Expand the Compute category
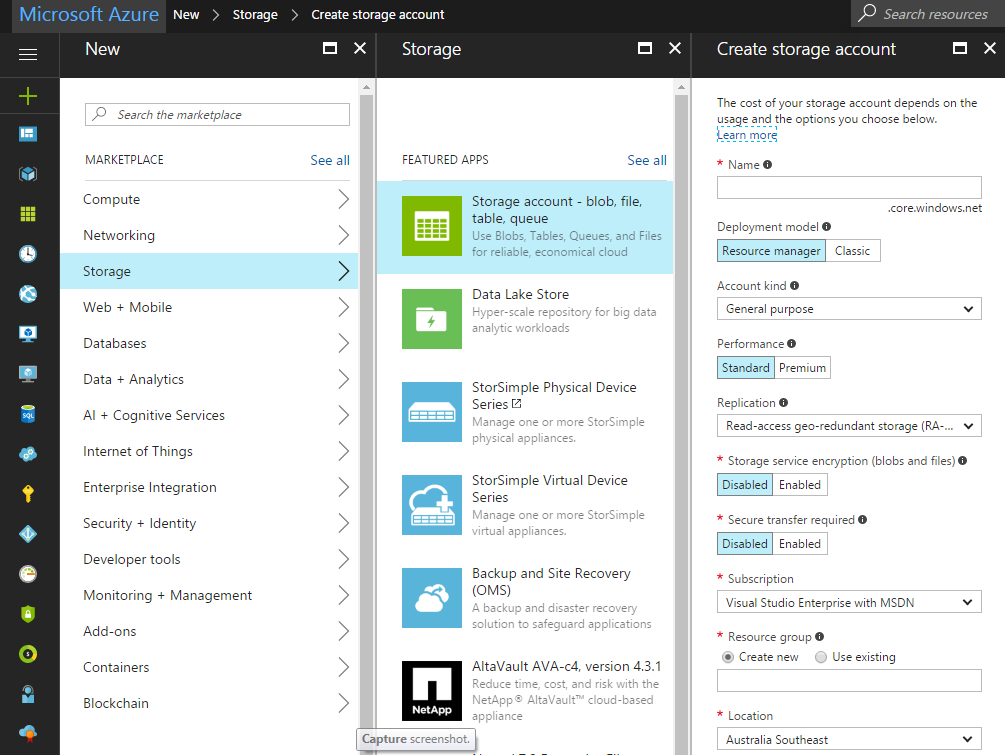This screenshot has height=755, width=1005. pyautogui.click(x=344, y=199)
